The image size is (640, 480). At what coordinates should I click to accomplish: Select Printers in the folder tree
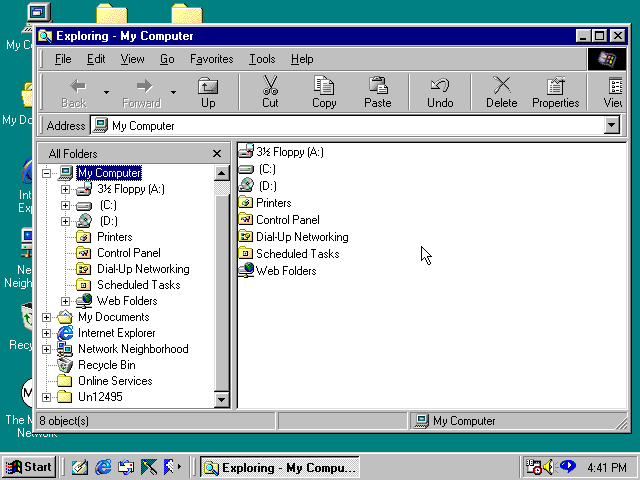(115, 237)
